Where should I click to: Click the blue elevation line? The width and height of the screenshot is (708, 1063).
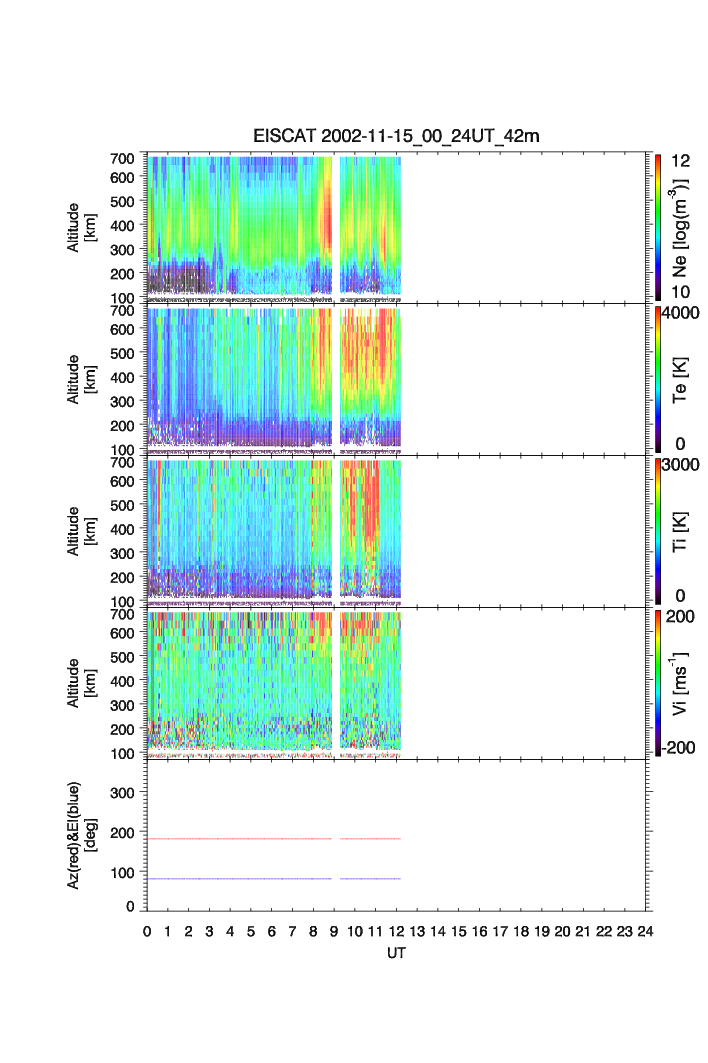coord(240,879)
